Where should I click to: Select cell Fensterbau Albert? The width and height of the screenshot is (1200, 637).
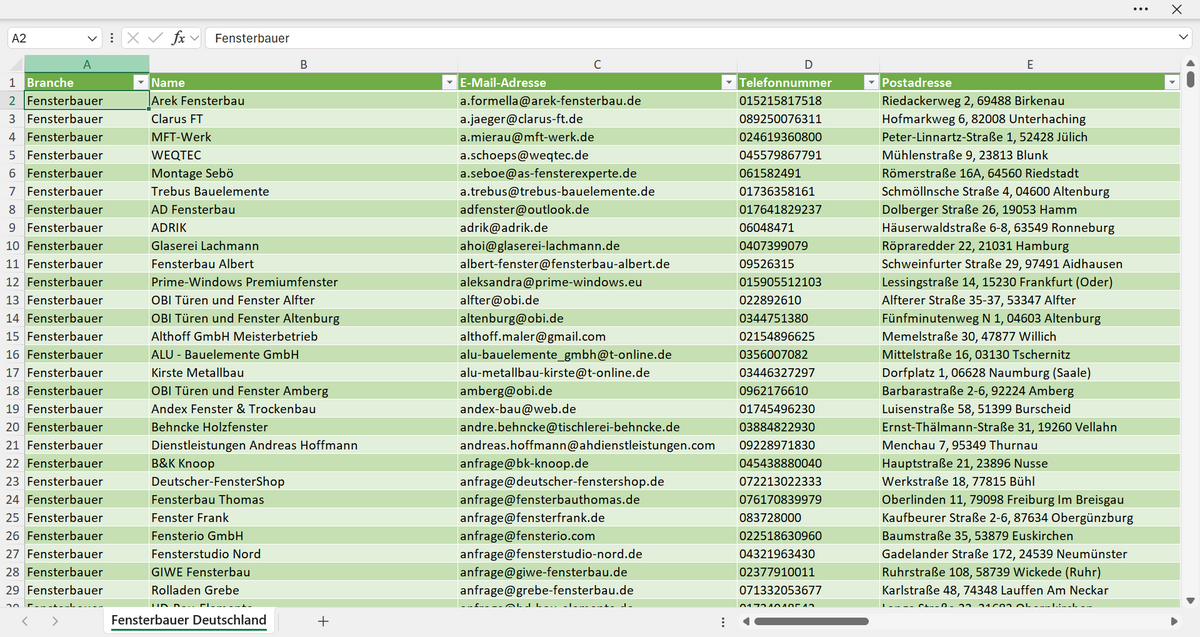point(303,264)
